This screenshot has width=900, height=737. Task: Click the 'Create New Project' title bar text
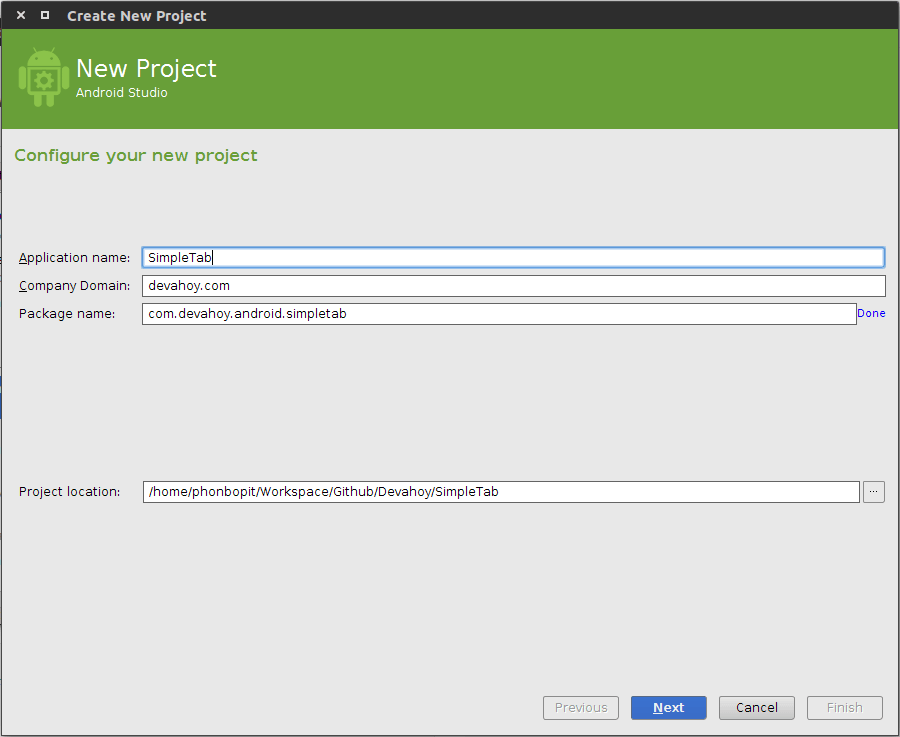click(137, 16)
